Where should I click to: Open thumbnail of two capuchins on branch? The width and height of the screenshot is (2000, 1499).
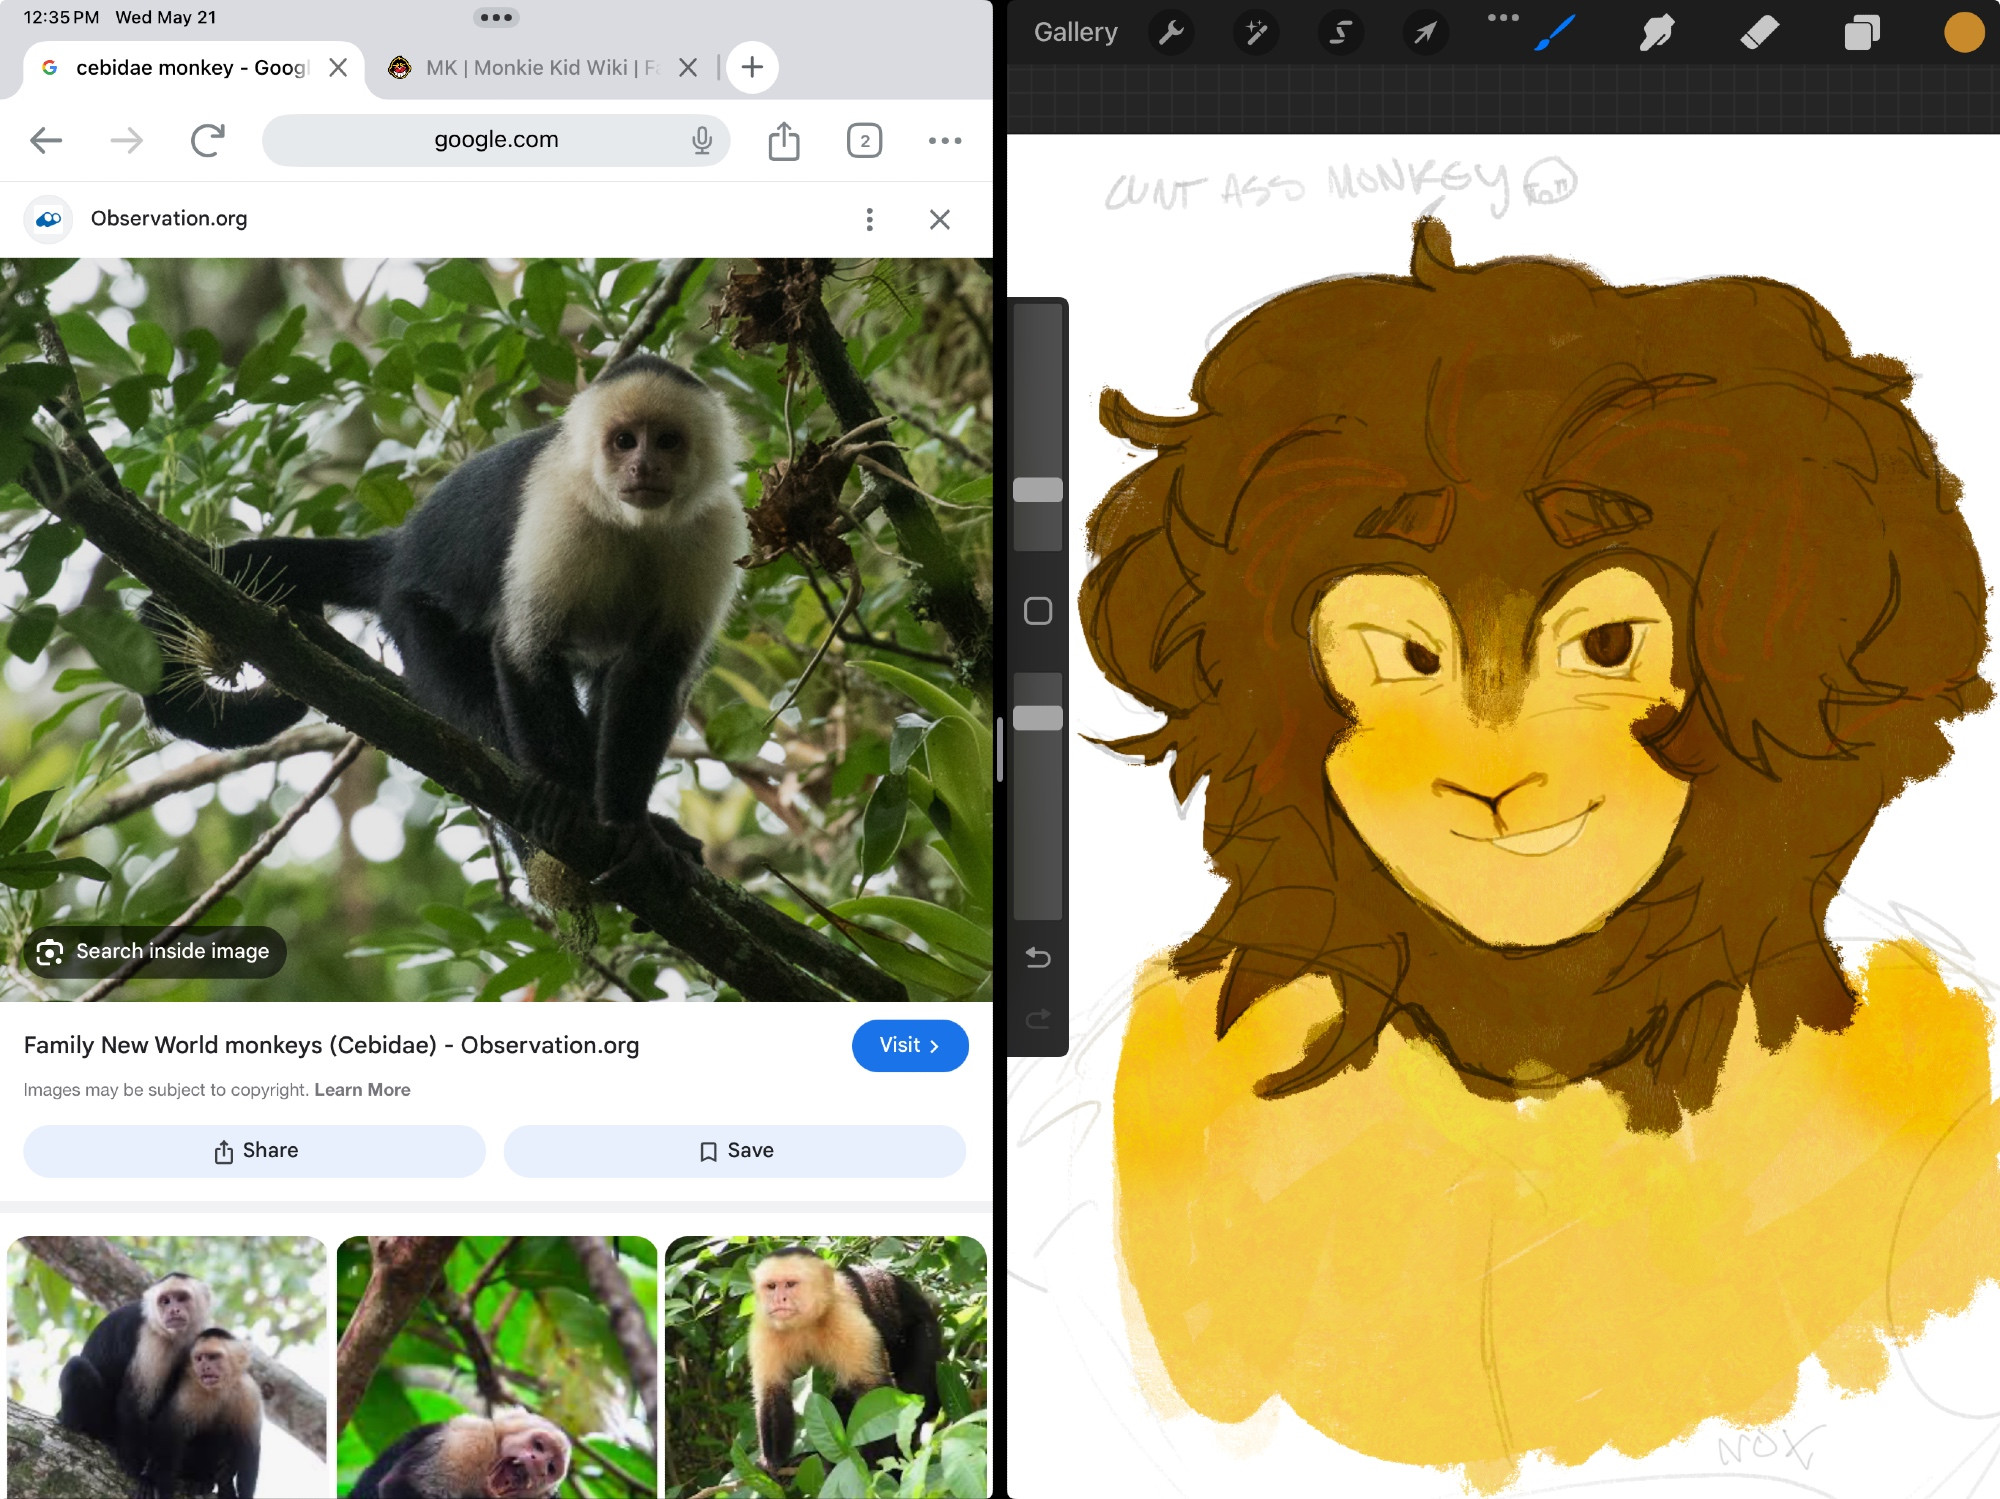(167, 1367)
